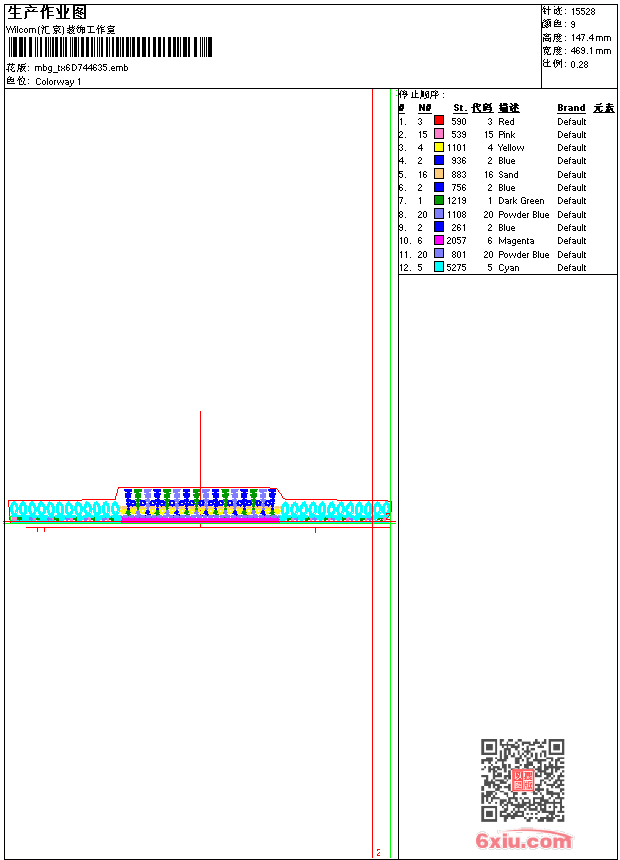
Task: Select the Sand color swatch
Action: click(x=439, y=174)
